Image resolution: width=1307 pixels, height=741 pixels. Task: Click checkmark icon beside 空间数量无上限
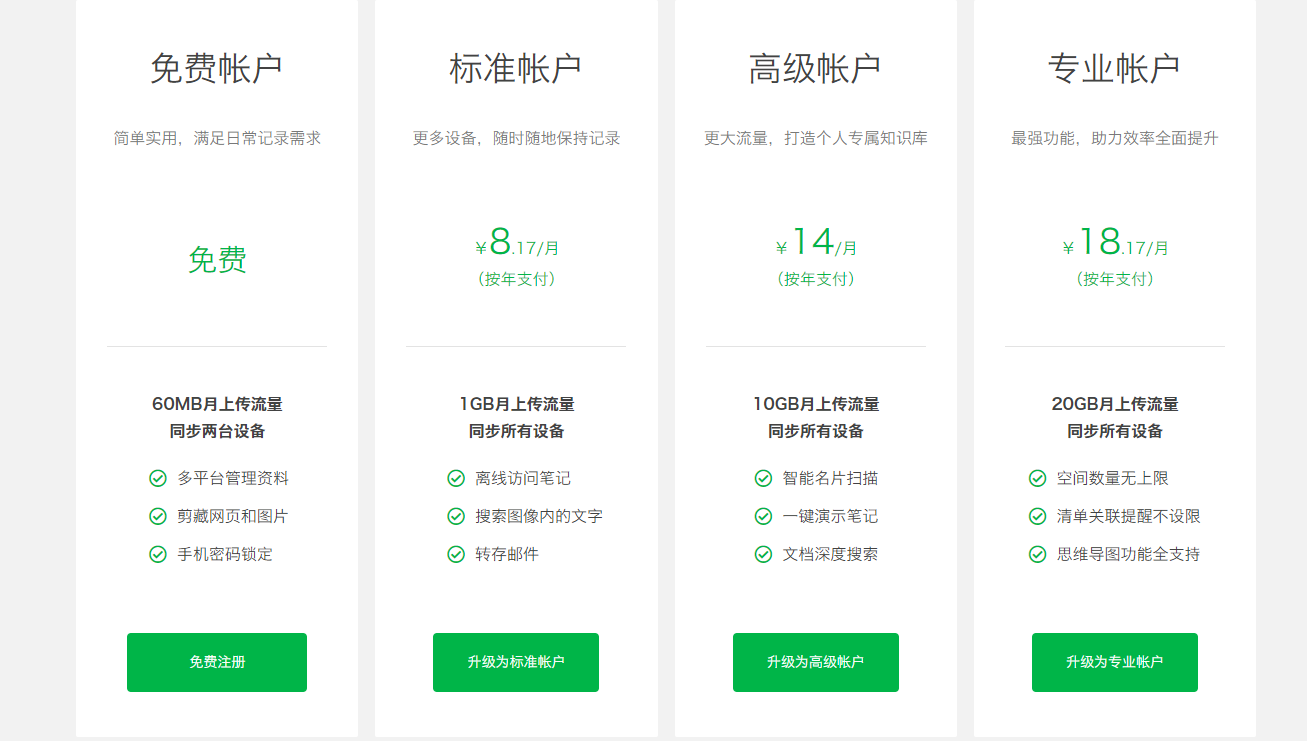click(1038, 478)
